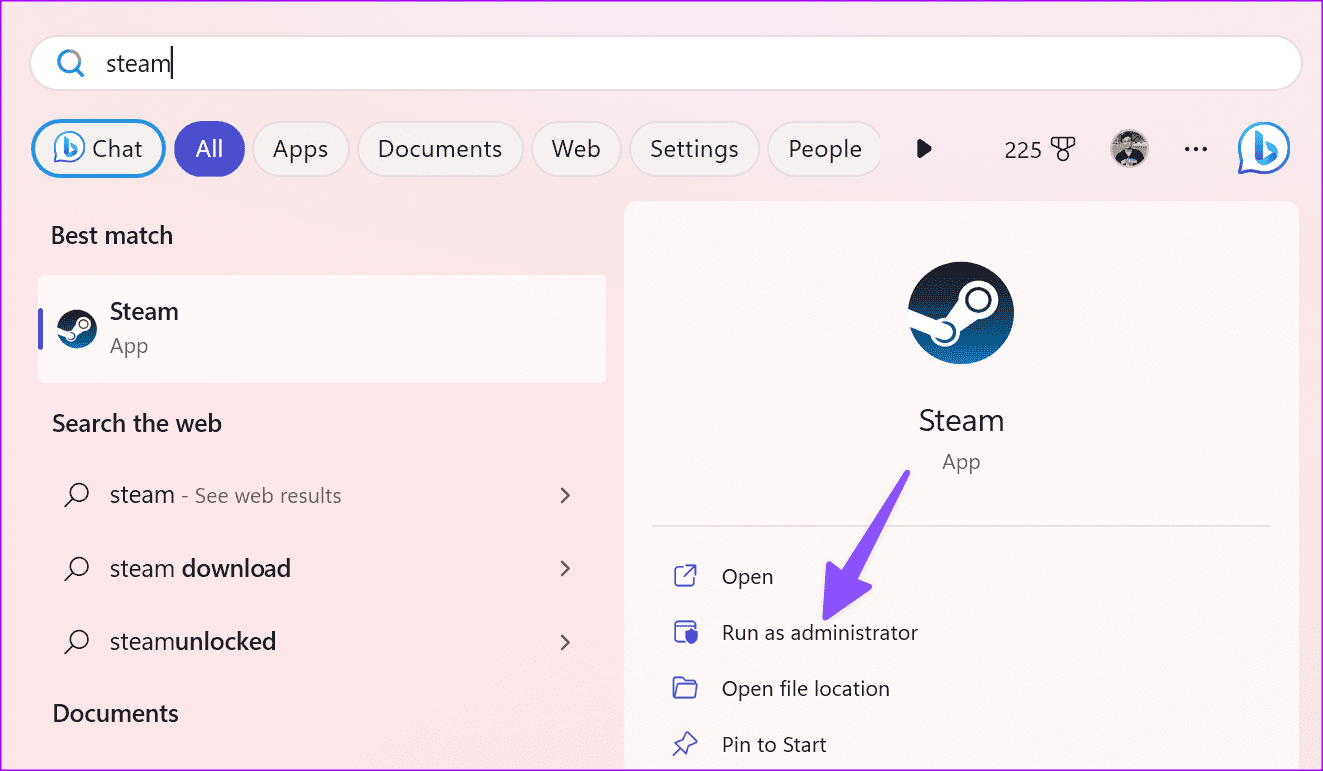Image resolution: width=1323 pixels, height=771 pixels.
Task: Expand chevron for "steam - See web results"
Action: [x=565, y=495]
